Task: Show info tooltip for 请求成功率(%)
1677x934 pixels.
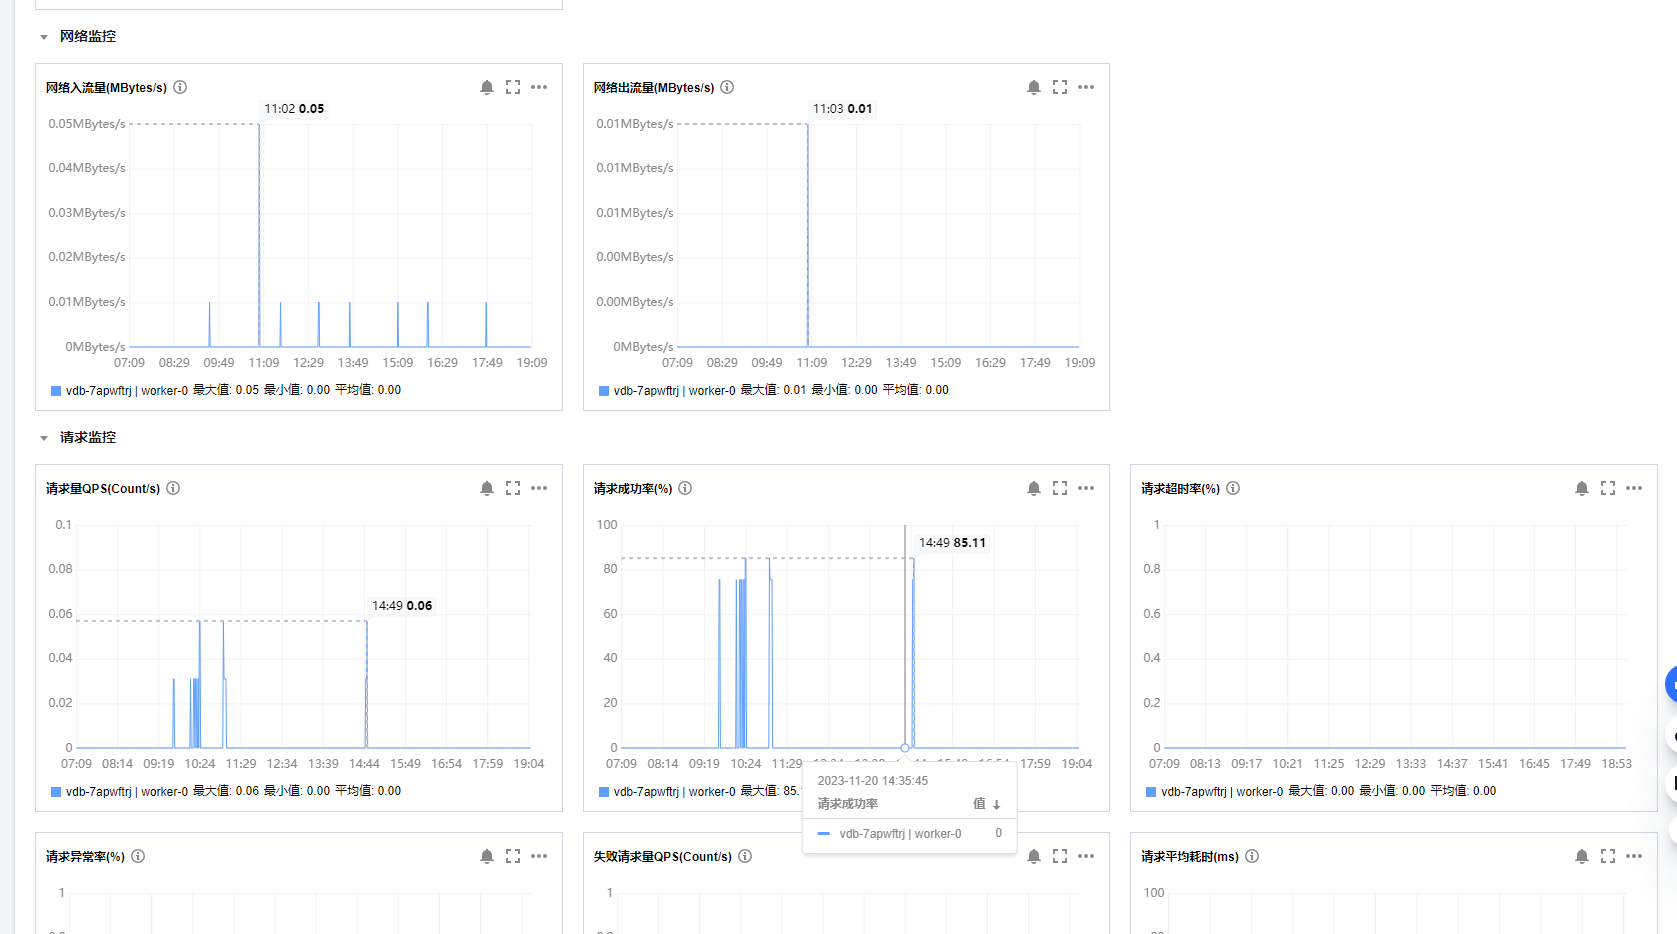Action: [685, 488]
